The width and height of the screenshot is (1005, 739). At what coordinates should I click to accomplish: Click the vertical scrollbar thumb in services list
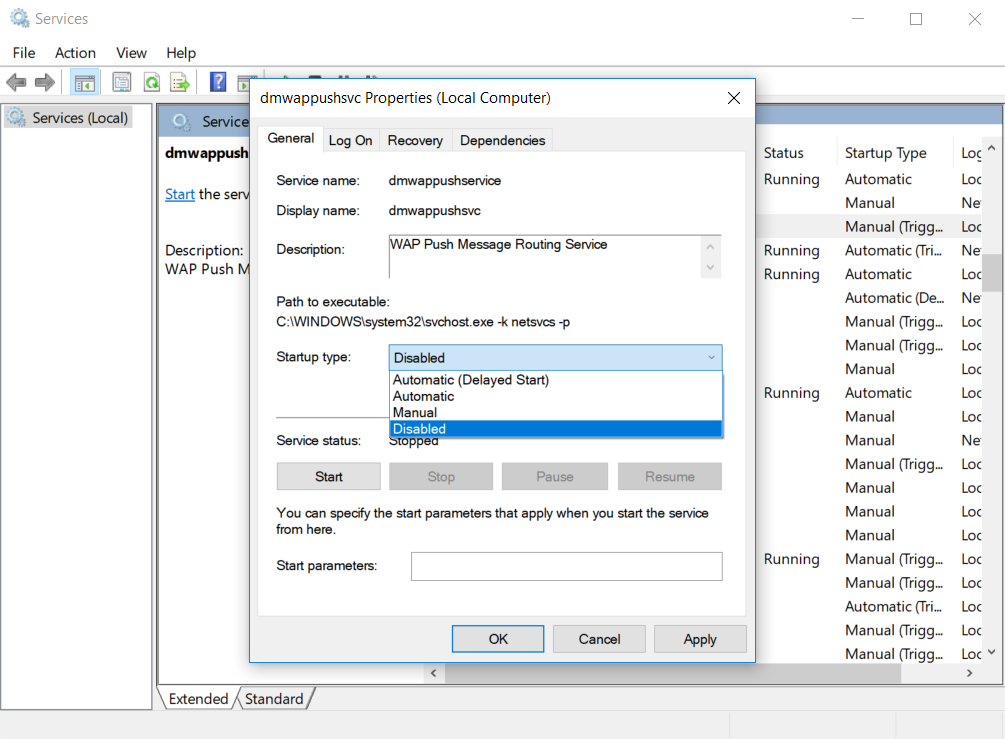(x=992, y=272)
